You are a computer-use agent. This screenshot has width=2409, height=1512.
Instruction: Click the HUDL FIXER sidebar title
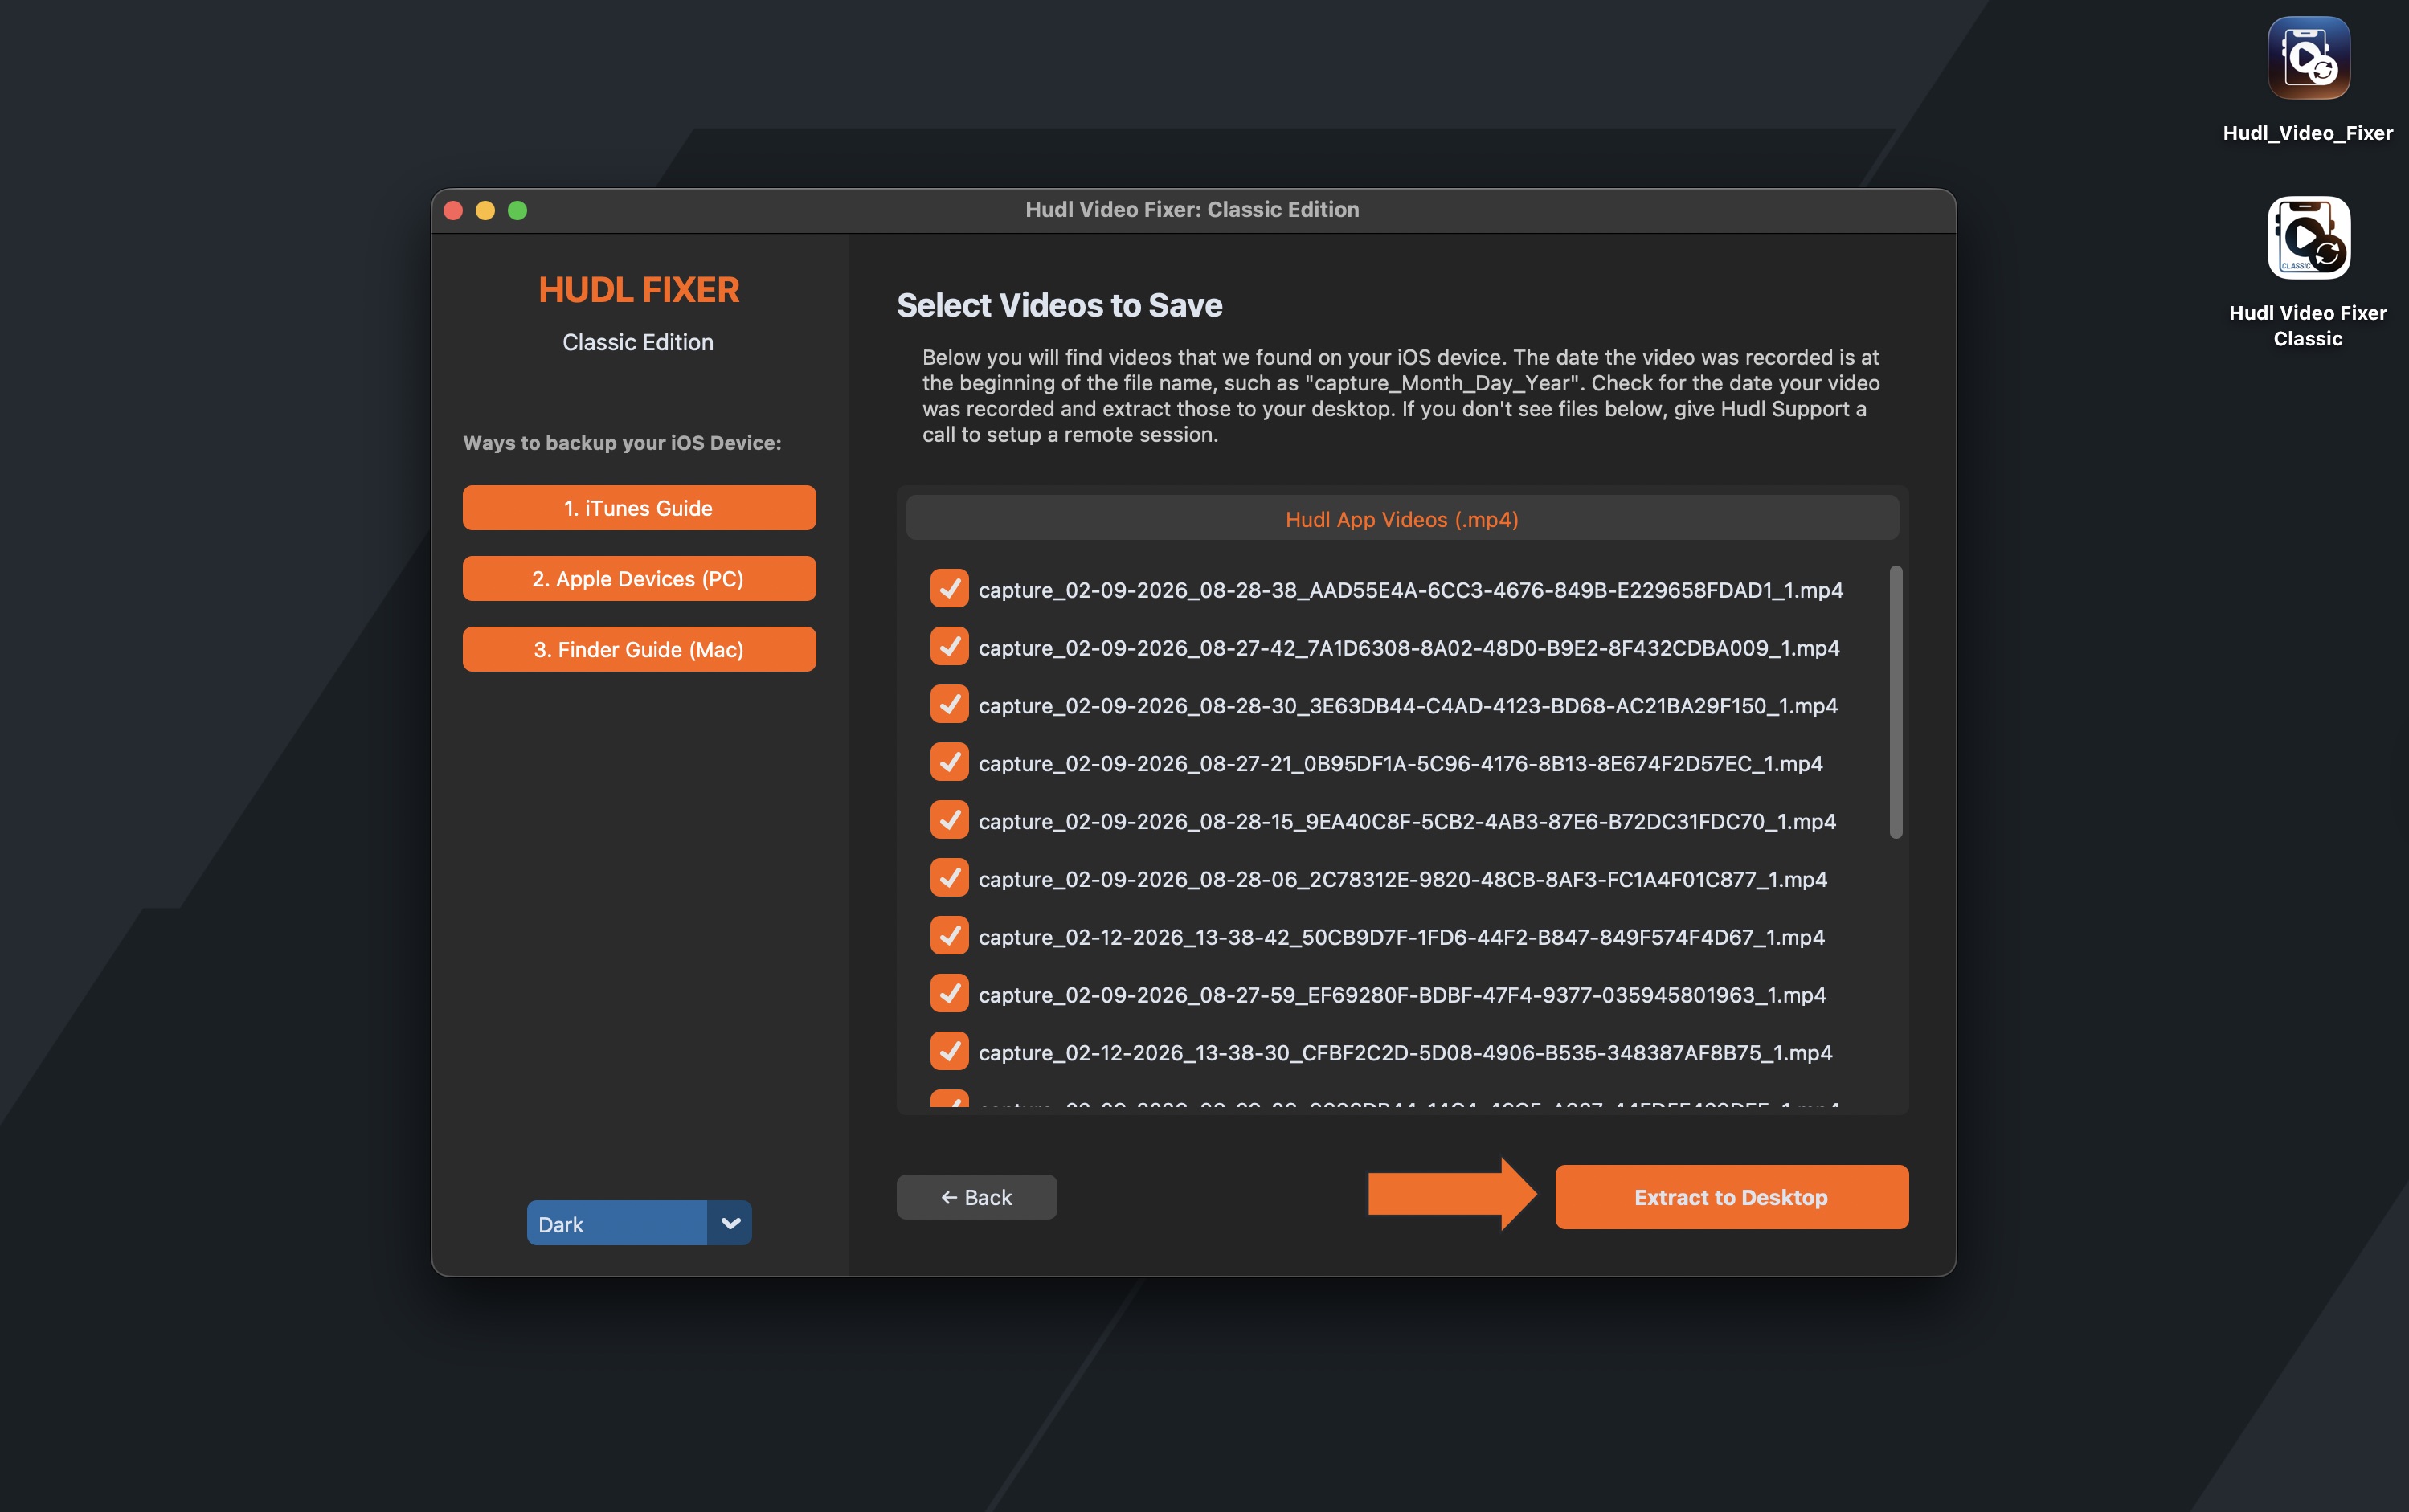click(639, 290)
